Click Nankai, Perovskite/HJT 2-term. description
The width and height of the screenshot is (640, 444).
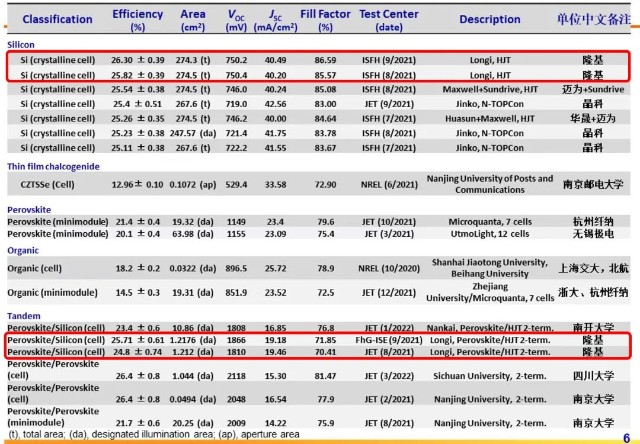(490, 328)
